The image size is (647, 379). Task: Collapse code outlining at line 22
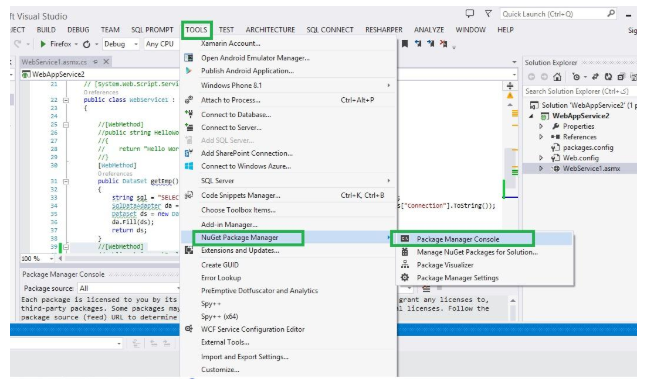click(x=66, y=100)
